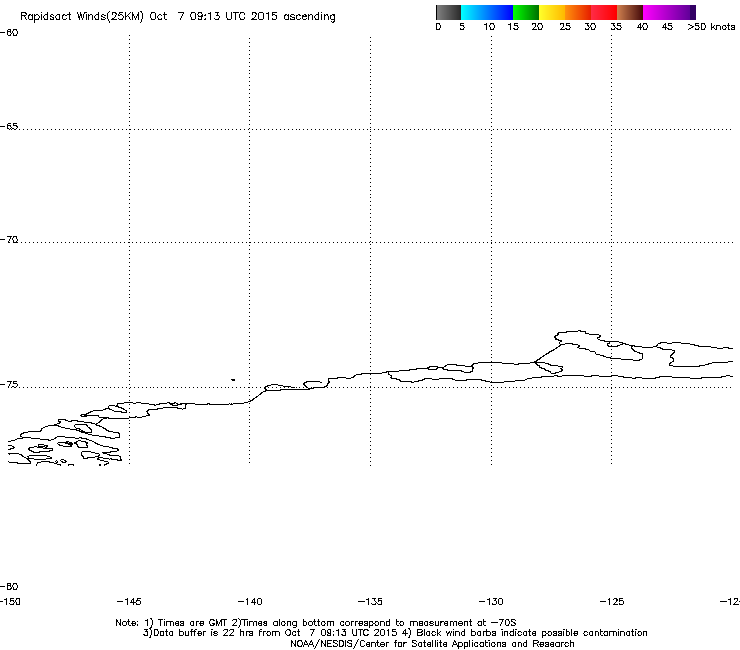Click the legend label '25'
This screenshot has width=740, height=650.
tap(565, 26)
